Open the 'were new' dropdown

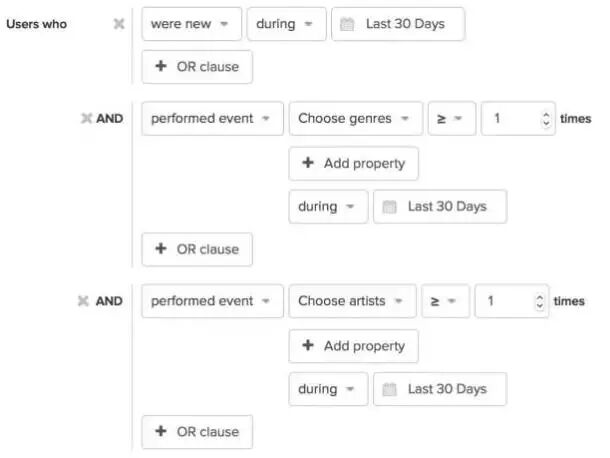(x=191, y=24)
